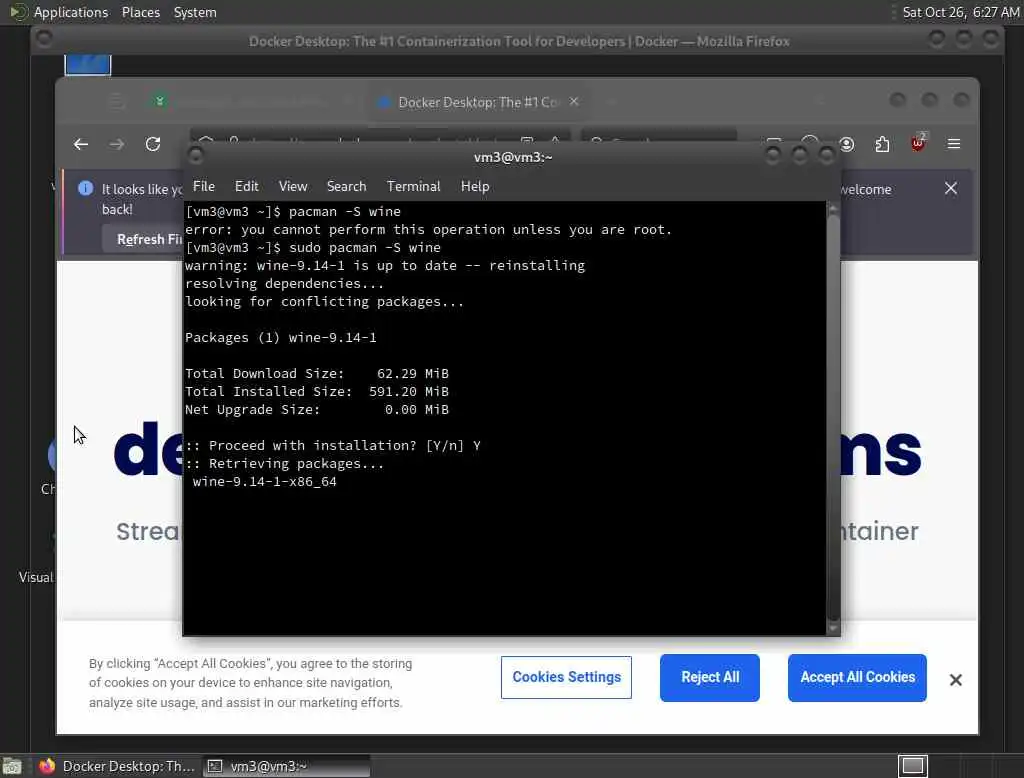The width and height of the screenshot is (1024, 778).
Task: Reload the page in Firefox
Action: tap(153, 144)
